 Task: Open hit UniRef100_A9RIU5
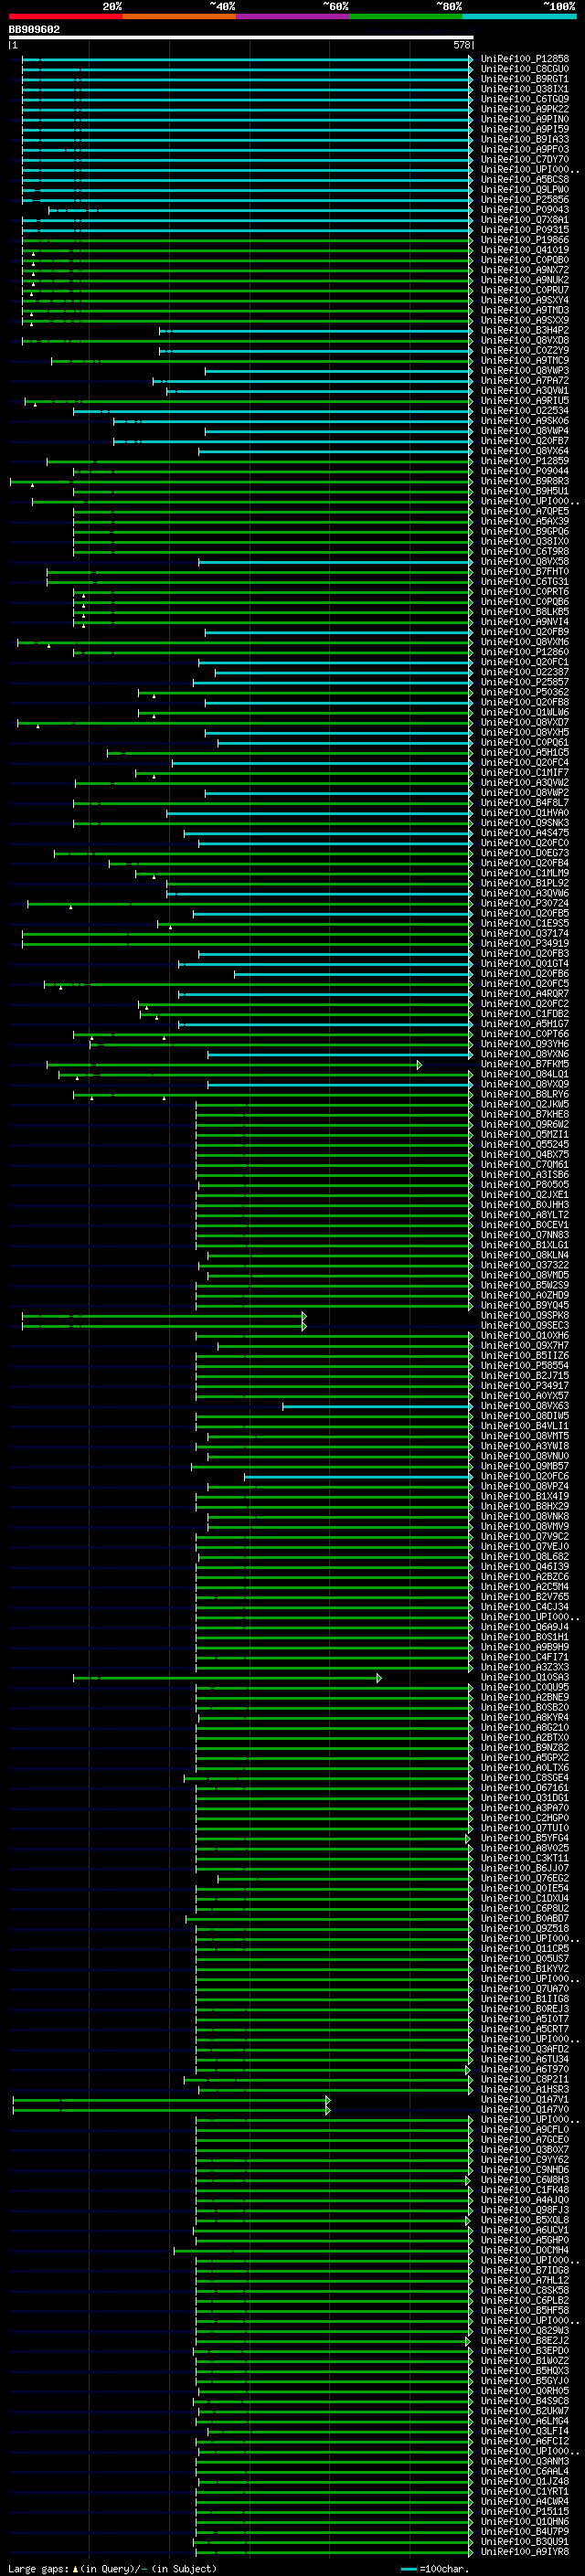[525, 401]
